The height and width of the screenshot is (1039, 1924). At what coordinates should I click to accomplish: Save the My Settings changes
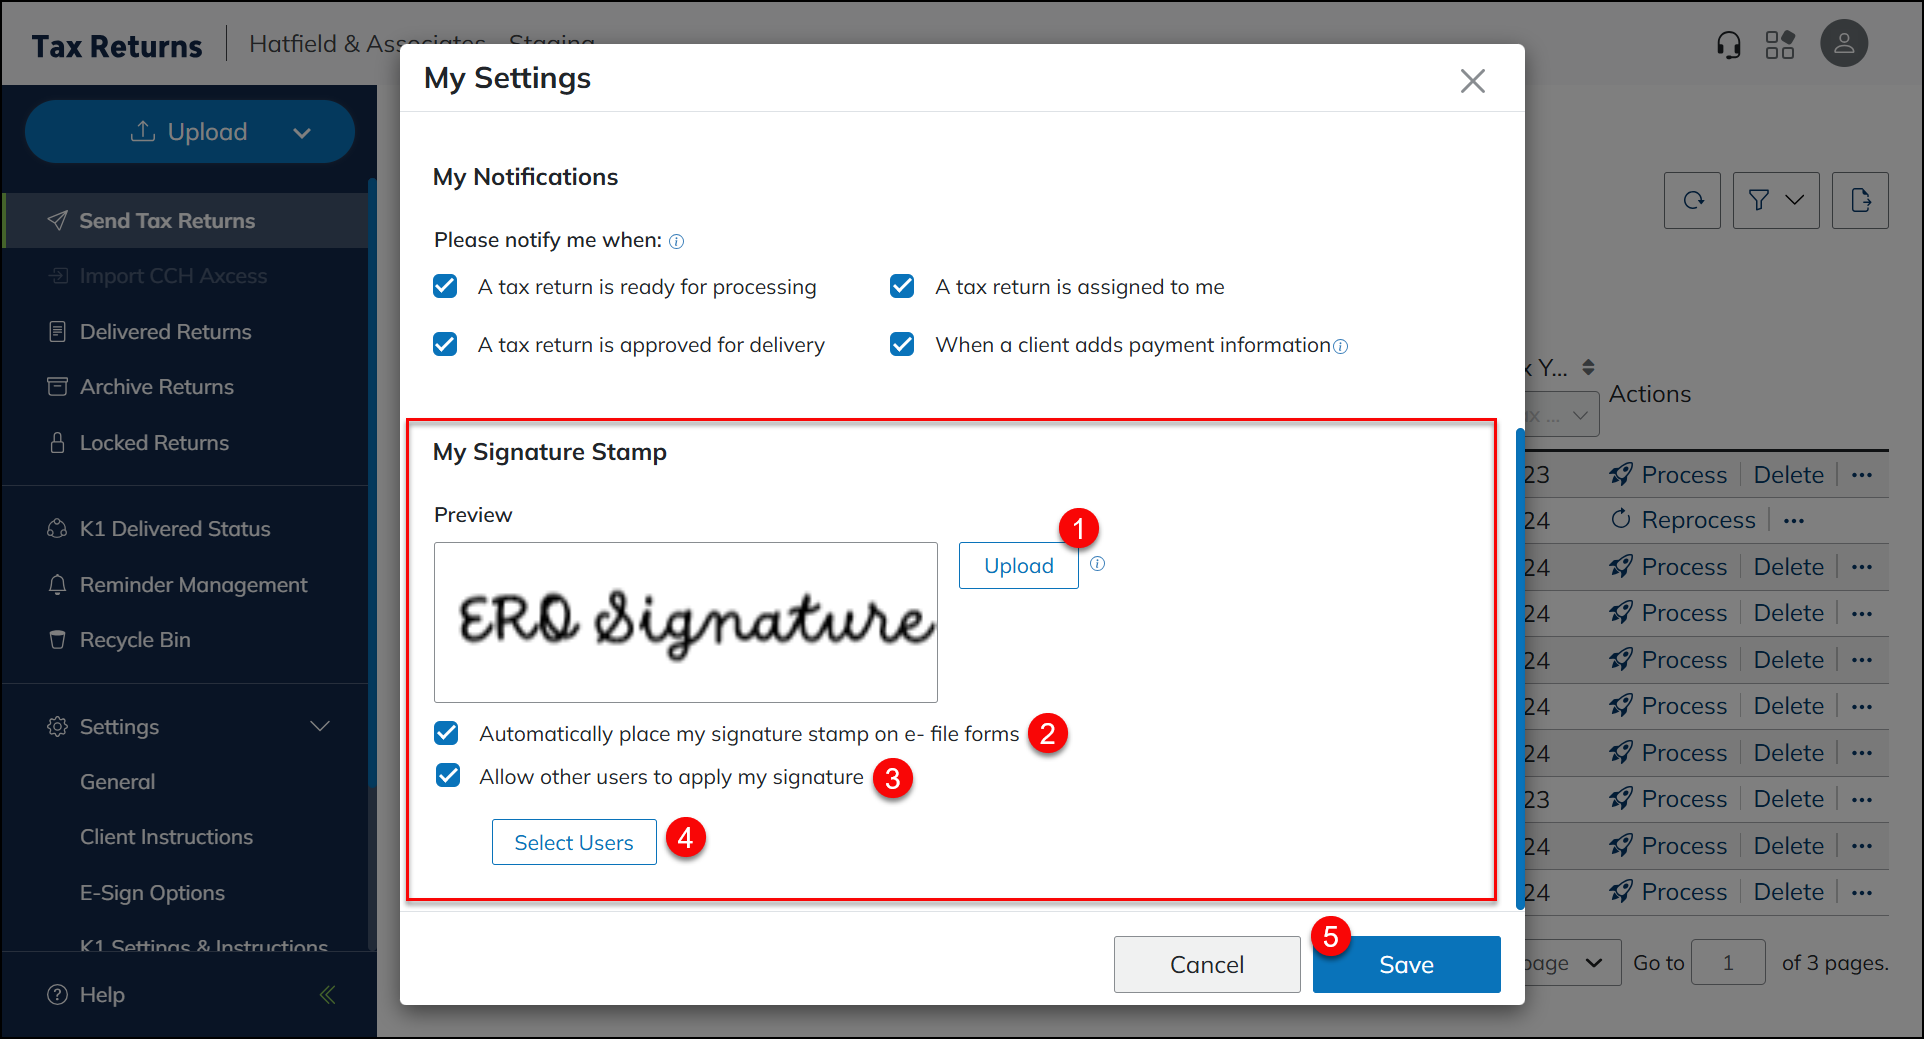1405,964
